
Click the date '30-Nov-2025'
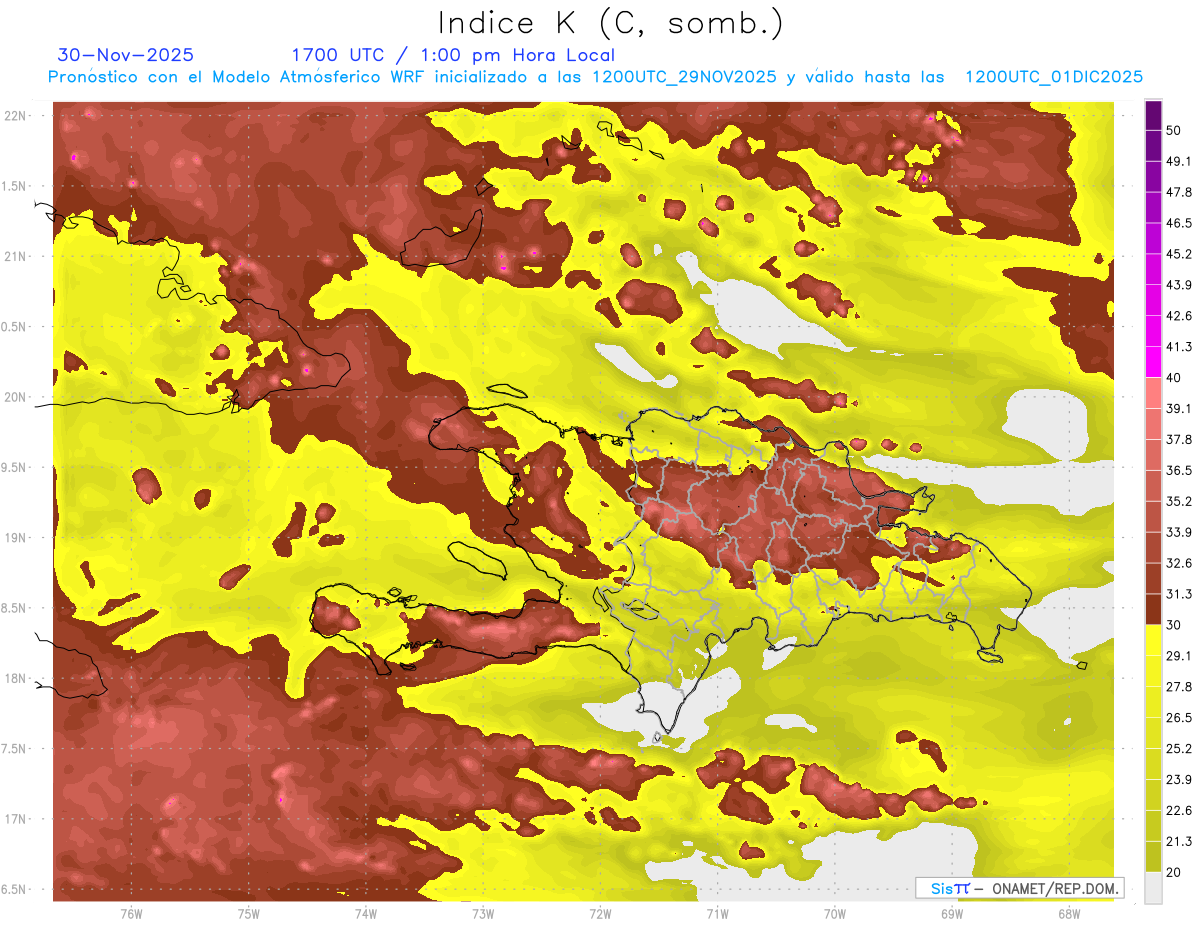[126, 55]
